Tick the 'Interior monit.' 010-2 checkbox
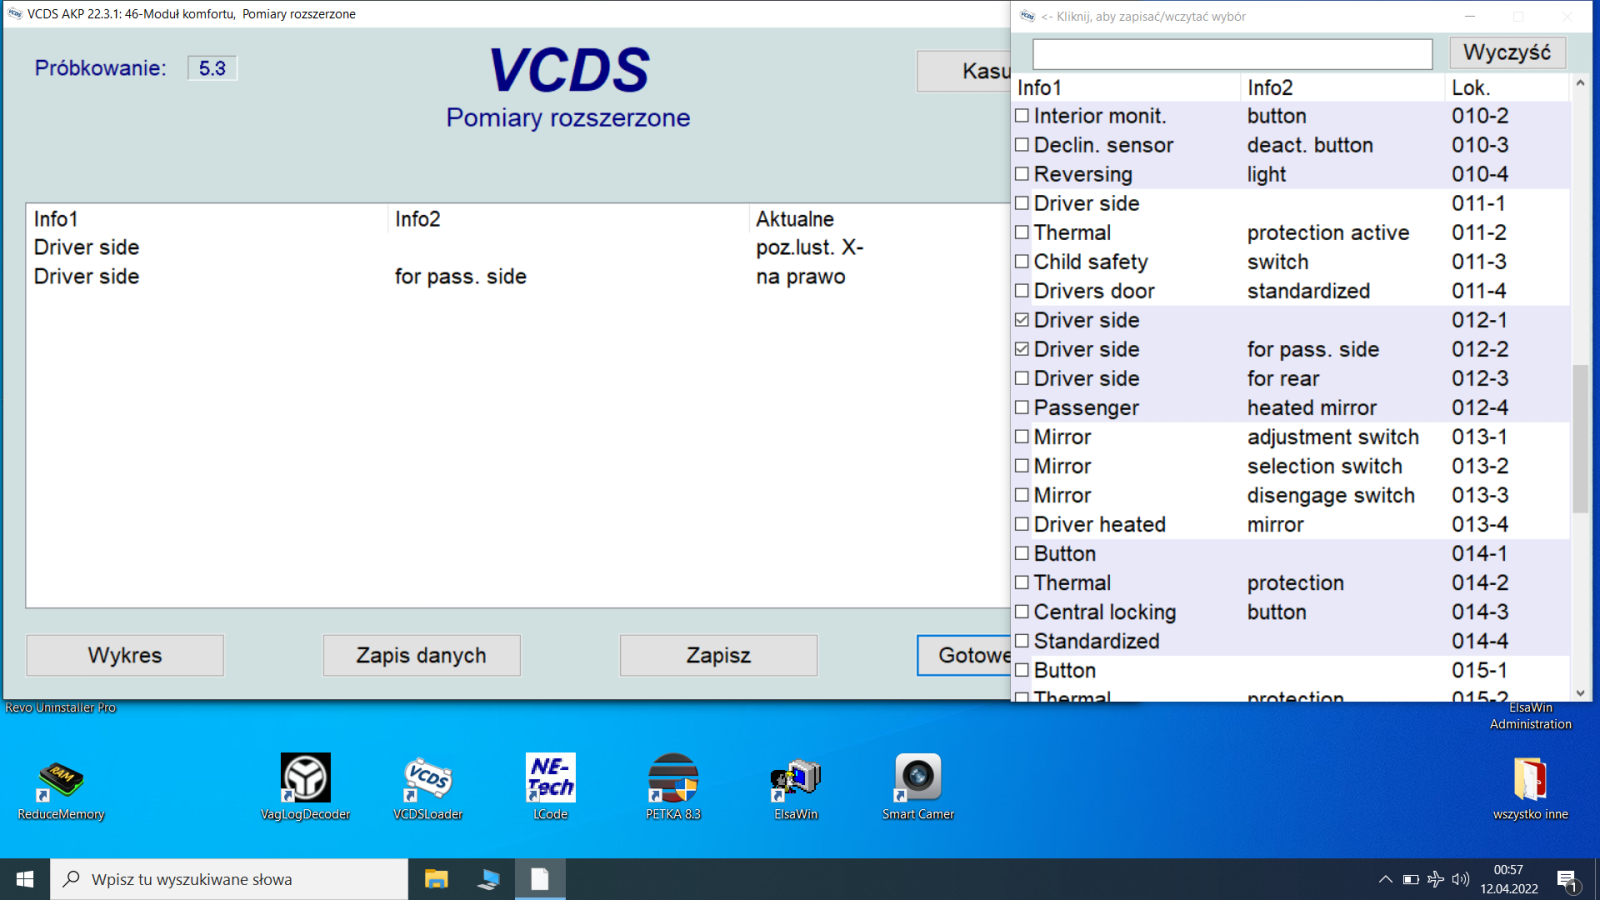 pos(1022,116)
